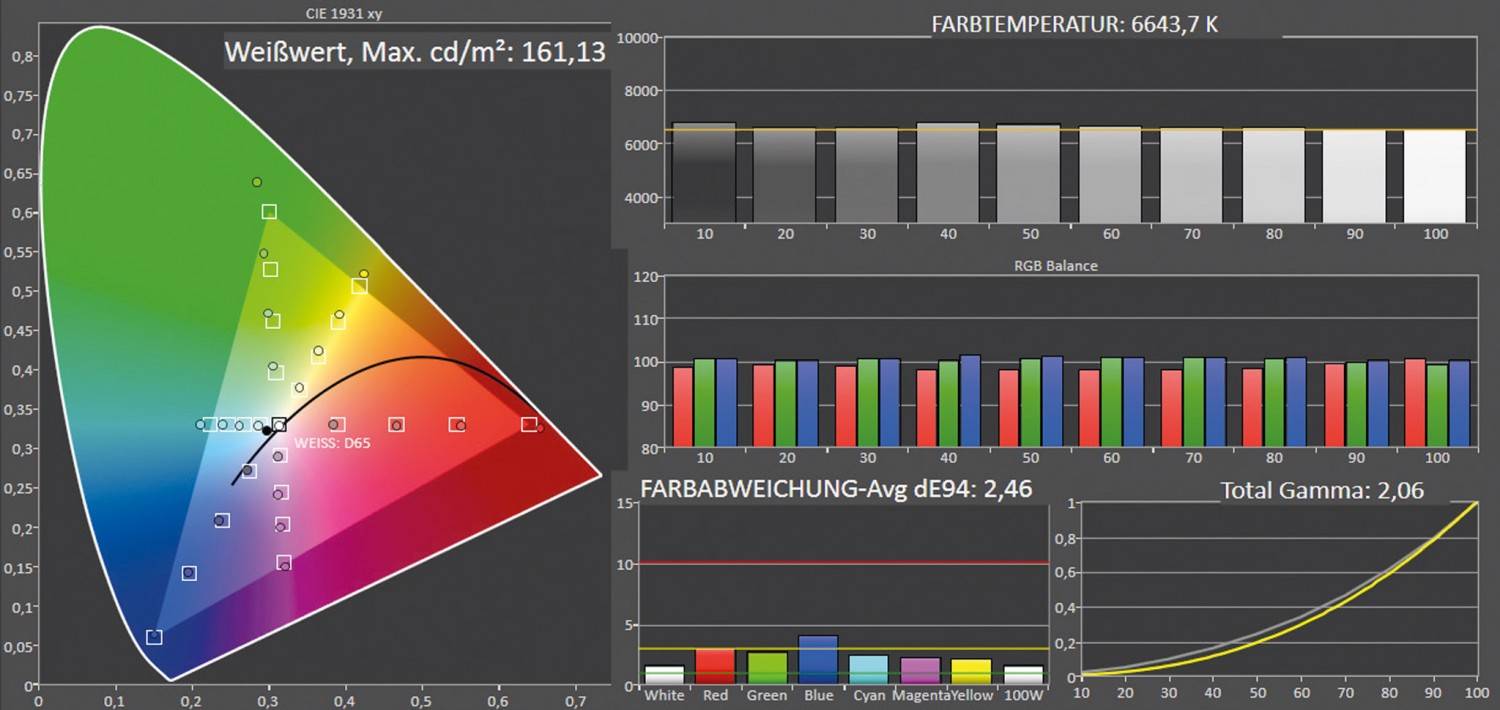Image resolution: width=1500 pixels, height=710 pixels.
Task: Click the White bar in the dE94 chart
Action: (x=665, y=675)
